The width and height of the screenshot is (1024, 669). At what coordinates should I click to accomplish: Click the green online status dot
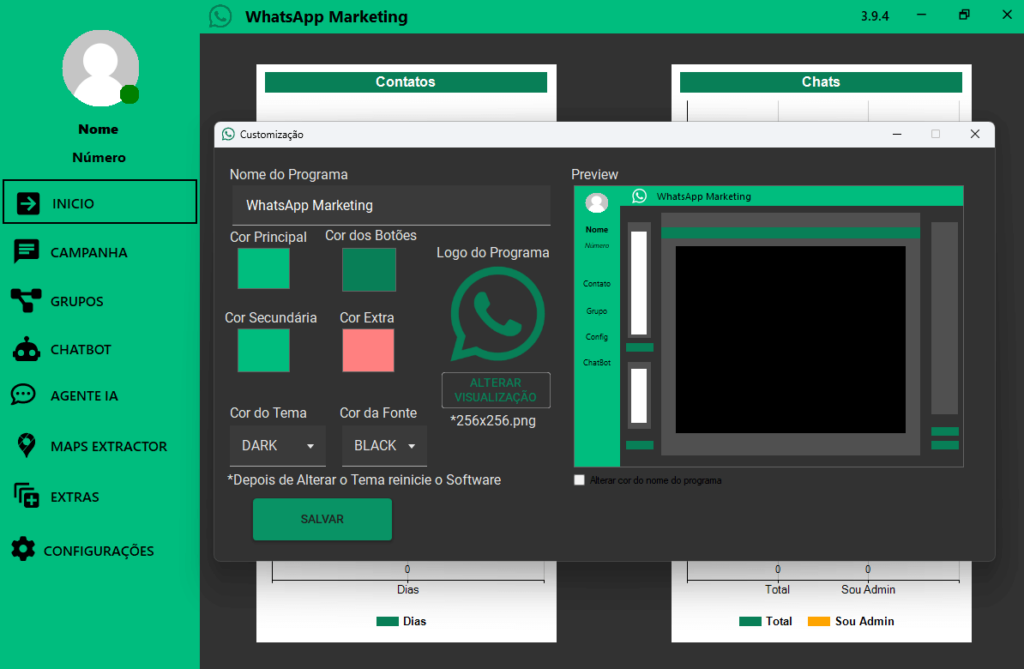129,95
